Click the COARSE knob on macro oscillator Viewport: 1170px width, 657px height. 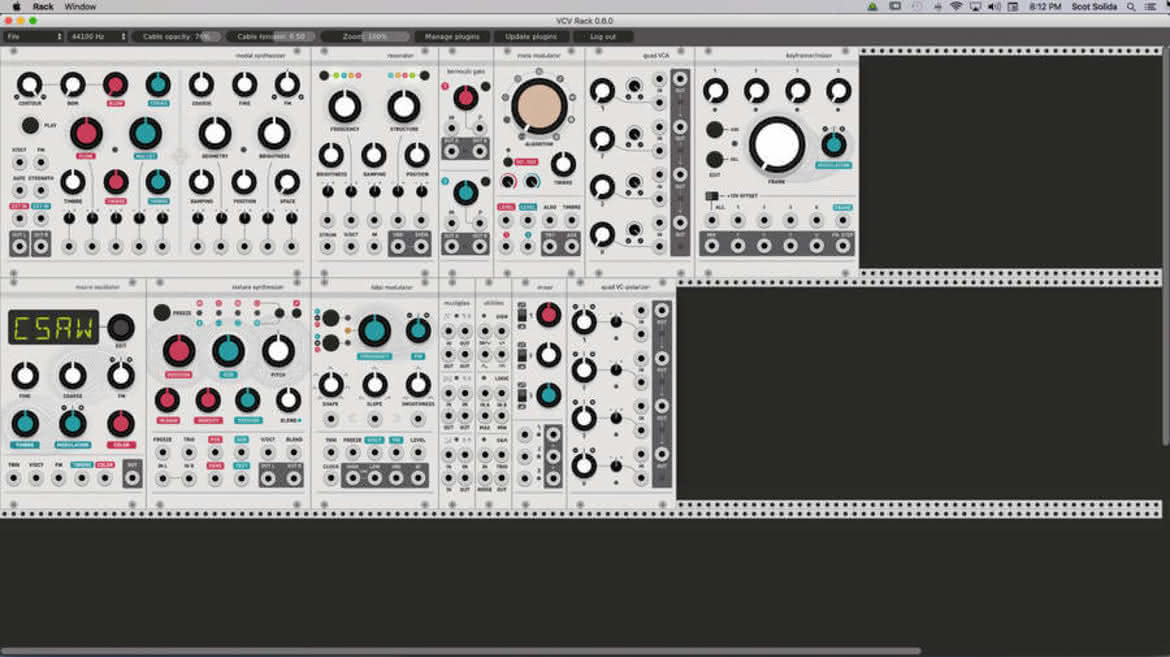72,376
